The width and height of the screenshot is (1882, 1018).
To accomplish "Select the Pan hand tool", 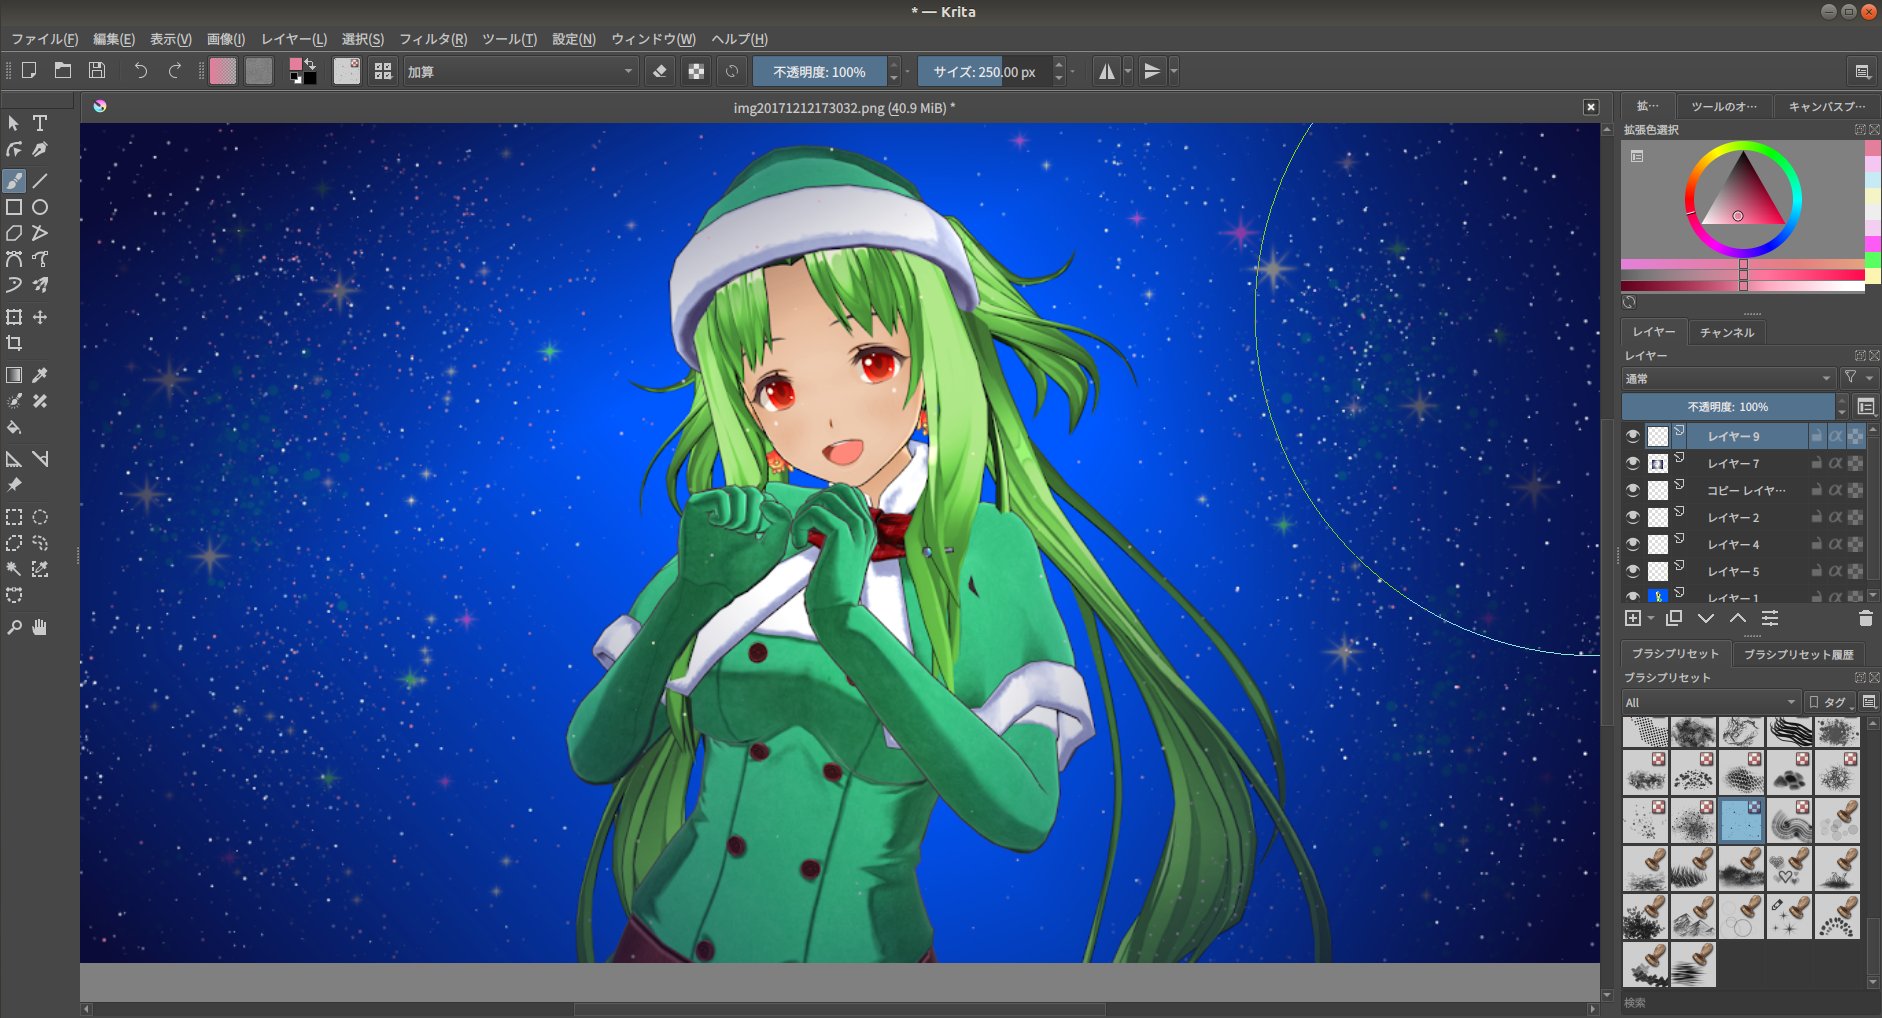I will click(x=40, y=627).
